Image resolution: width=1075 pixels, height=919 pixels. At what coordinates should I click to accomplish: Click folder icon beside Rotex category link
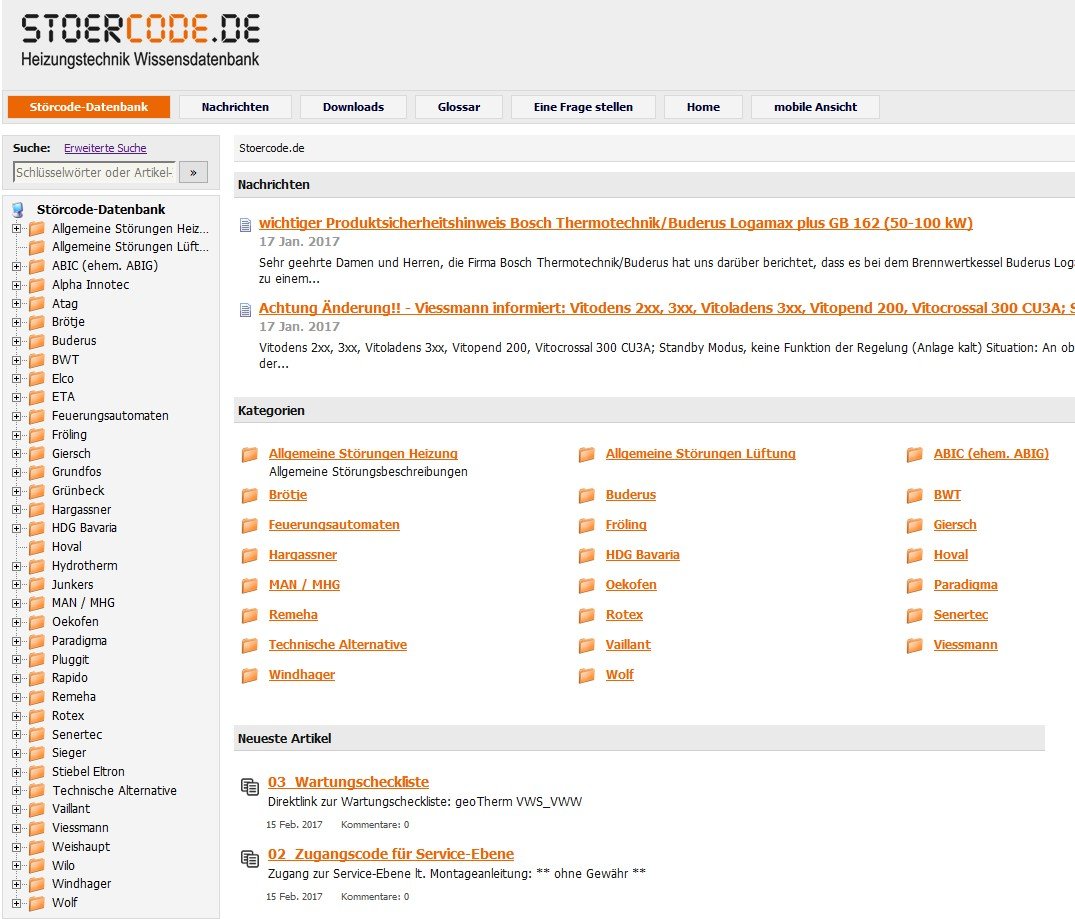click(x=586, y=615)
